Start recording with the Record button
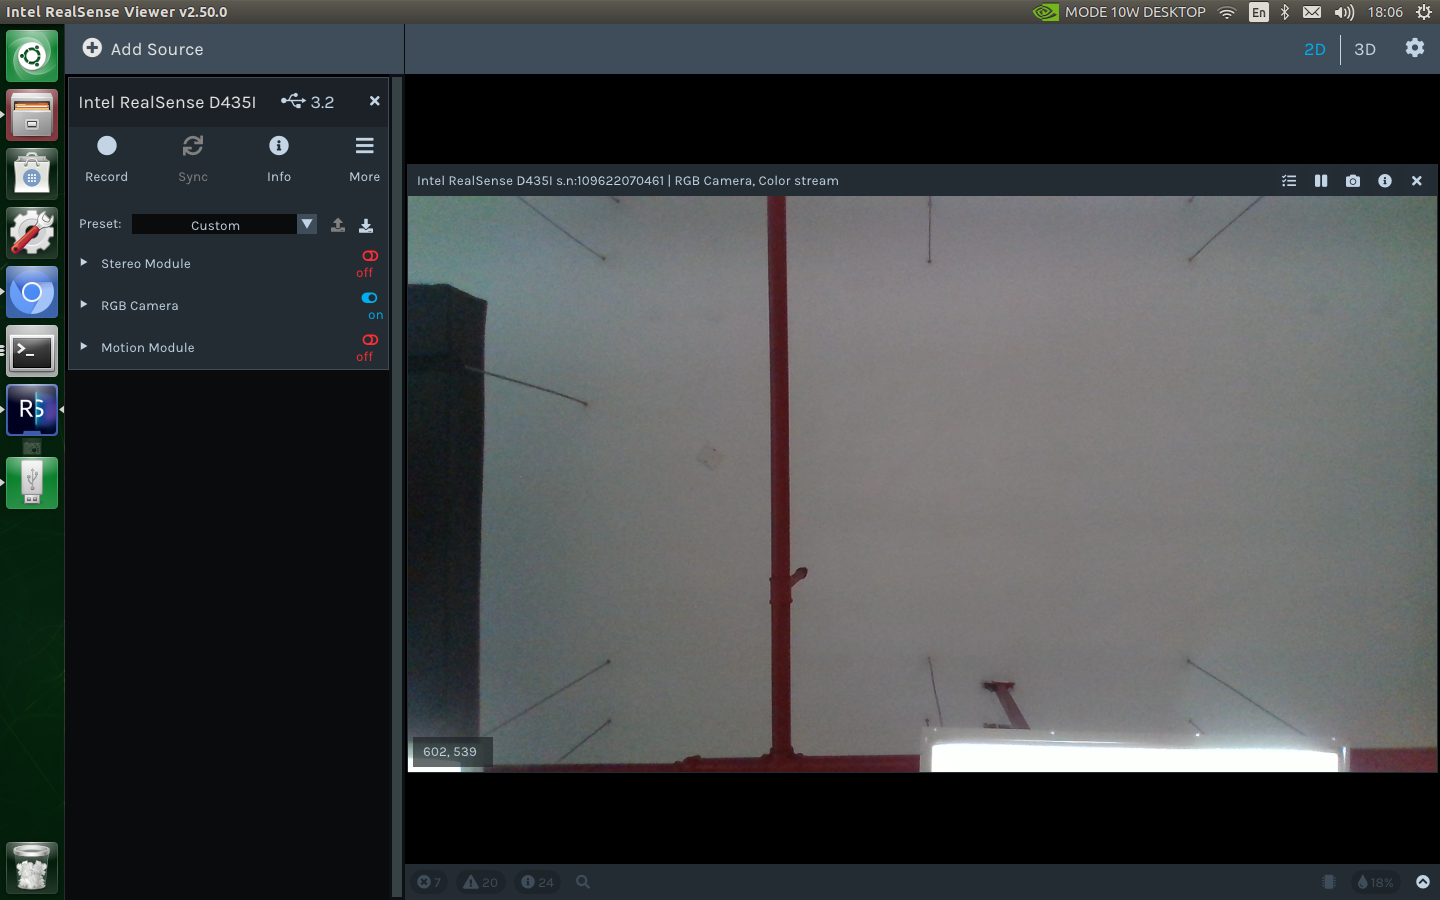The image size is (1440, 900). (107, 146)
